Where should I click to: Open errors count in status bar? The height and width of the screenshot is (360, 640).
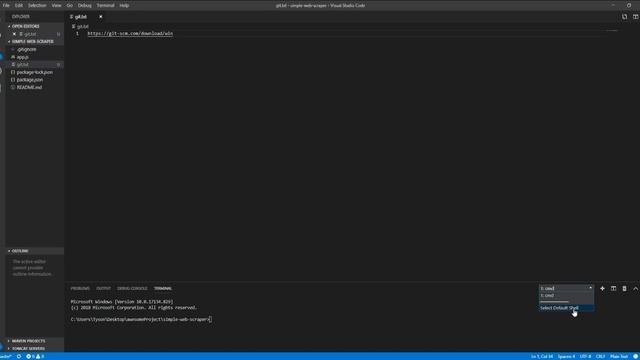point(31,356)
